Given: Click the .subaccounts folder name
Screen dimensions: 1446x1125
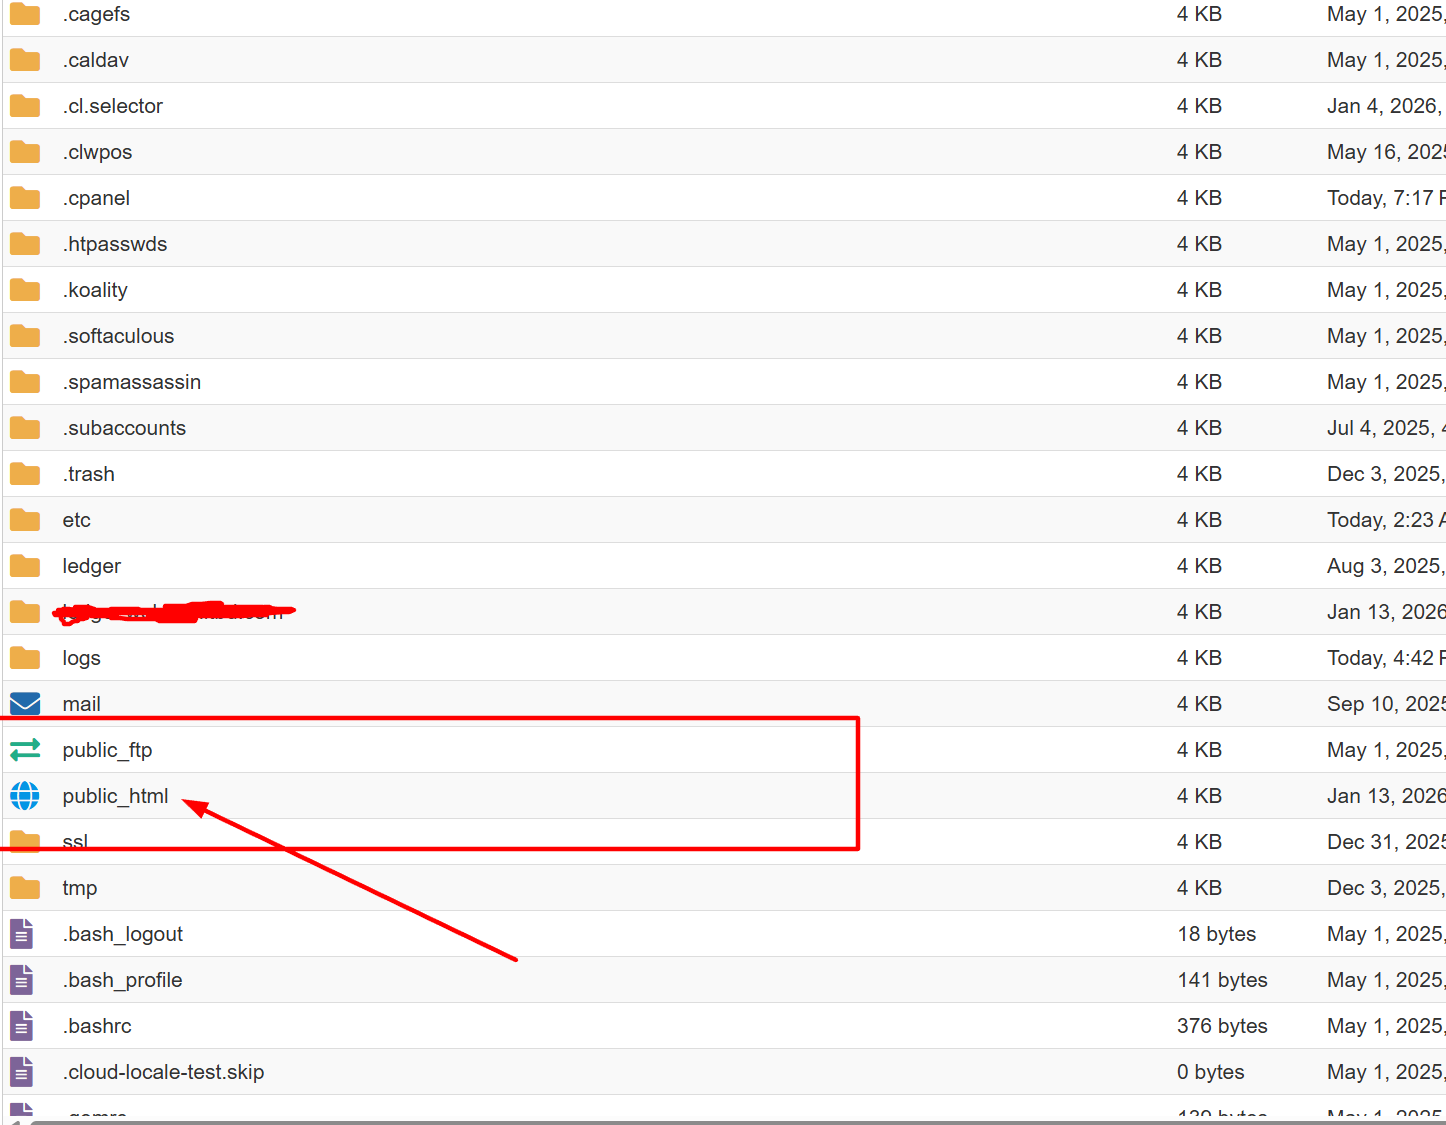Looking at the screenshot, I should tap(124, 428).
